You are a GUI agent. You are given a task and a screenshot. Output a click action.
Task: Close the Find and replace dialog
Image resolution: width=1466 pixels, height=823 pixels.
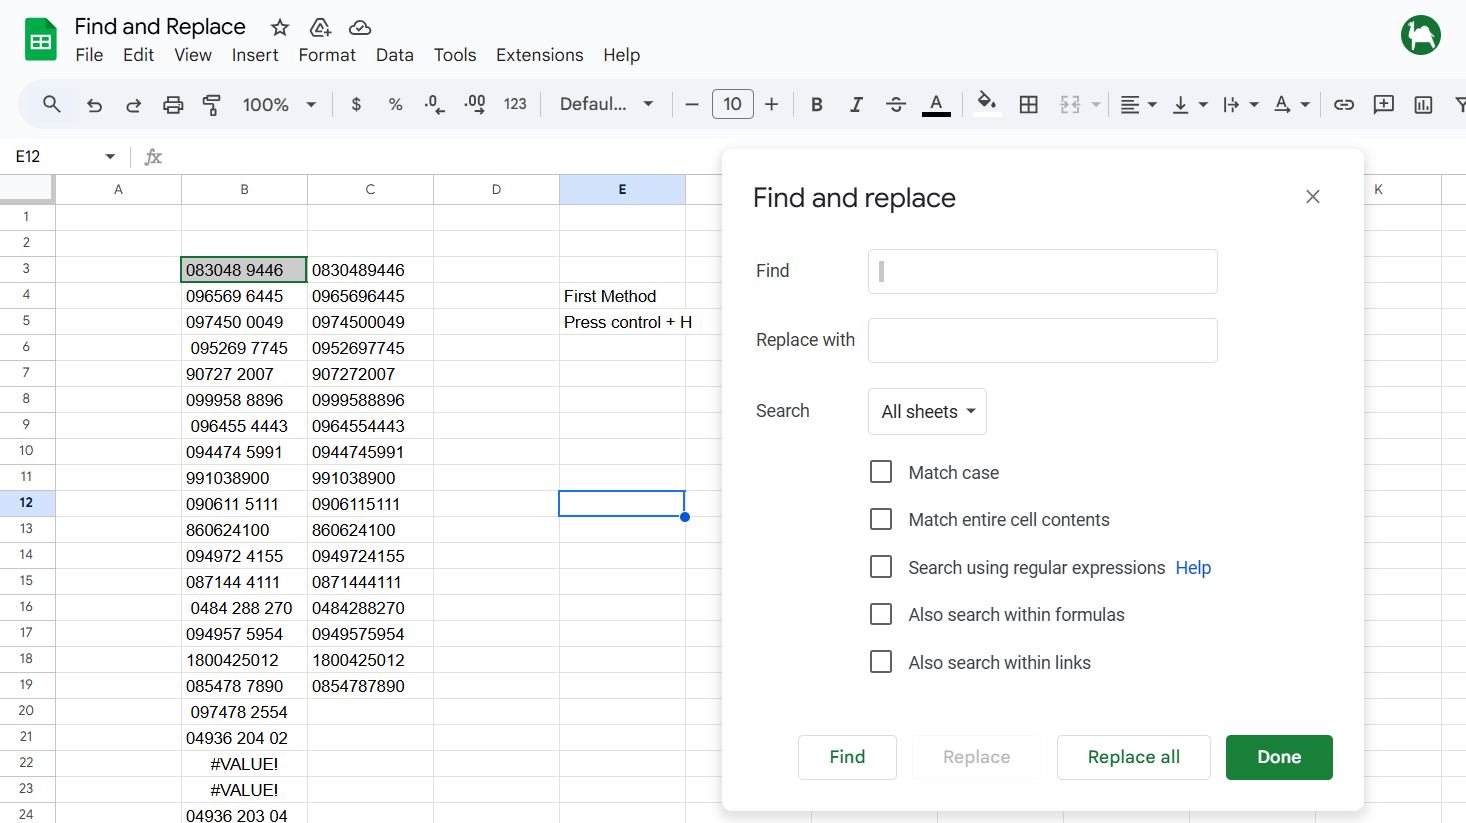coord(1313,197)
